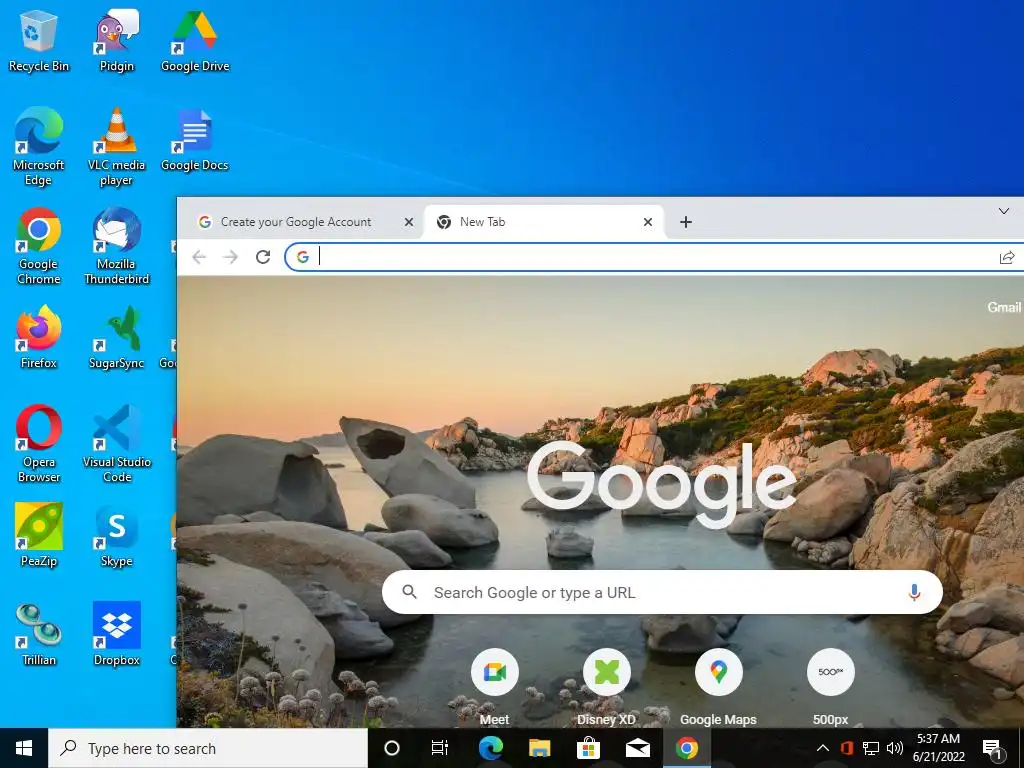Open the Disney XD shortcut tile
The width and height of the screenshot is (1024, 768).
click(x=606, y=687)
